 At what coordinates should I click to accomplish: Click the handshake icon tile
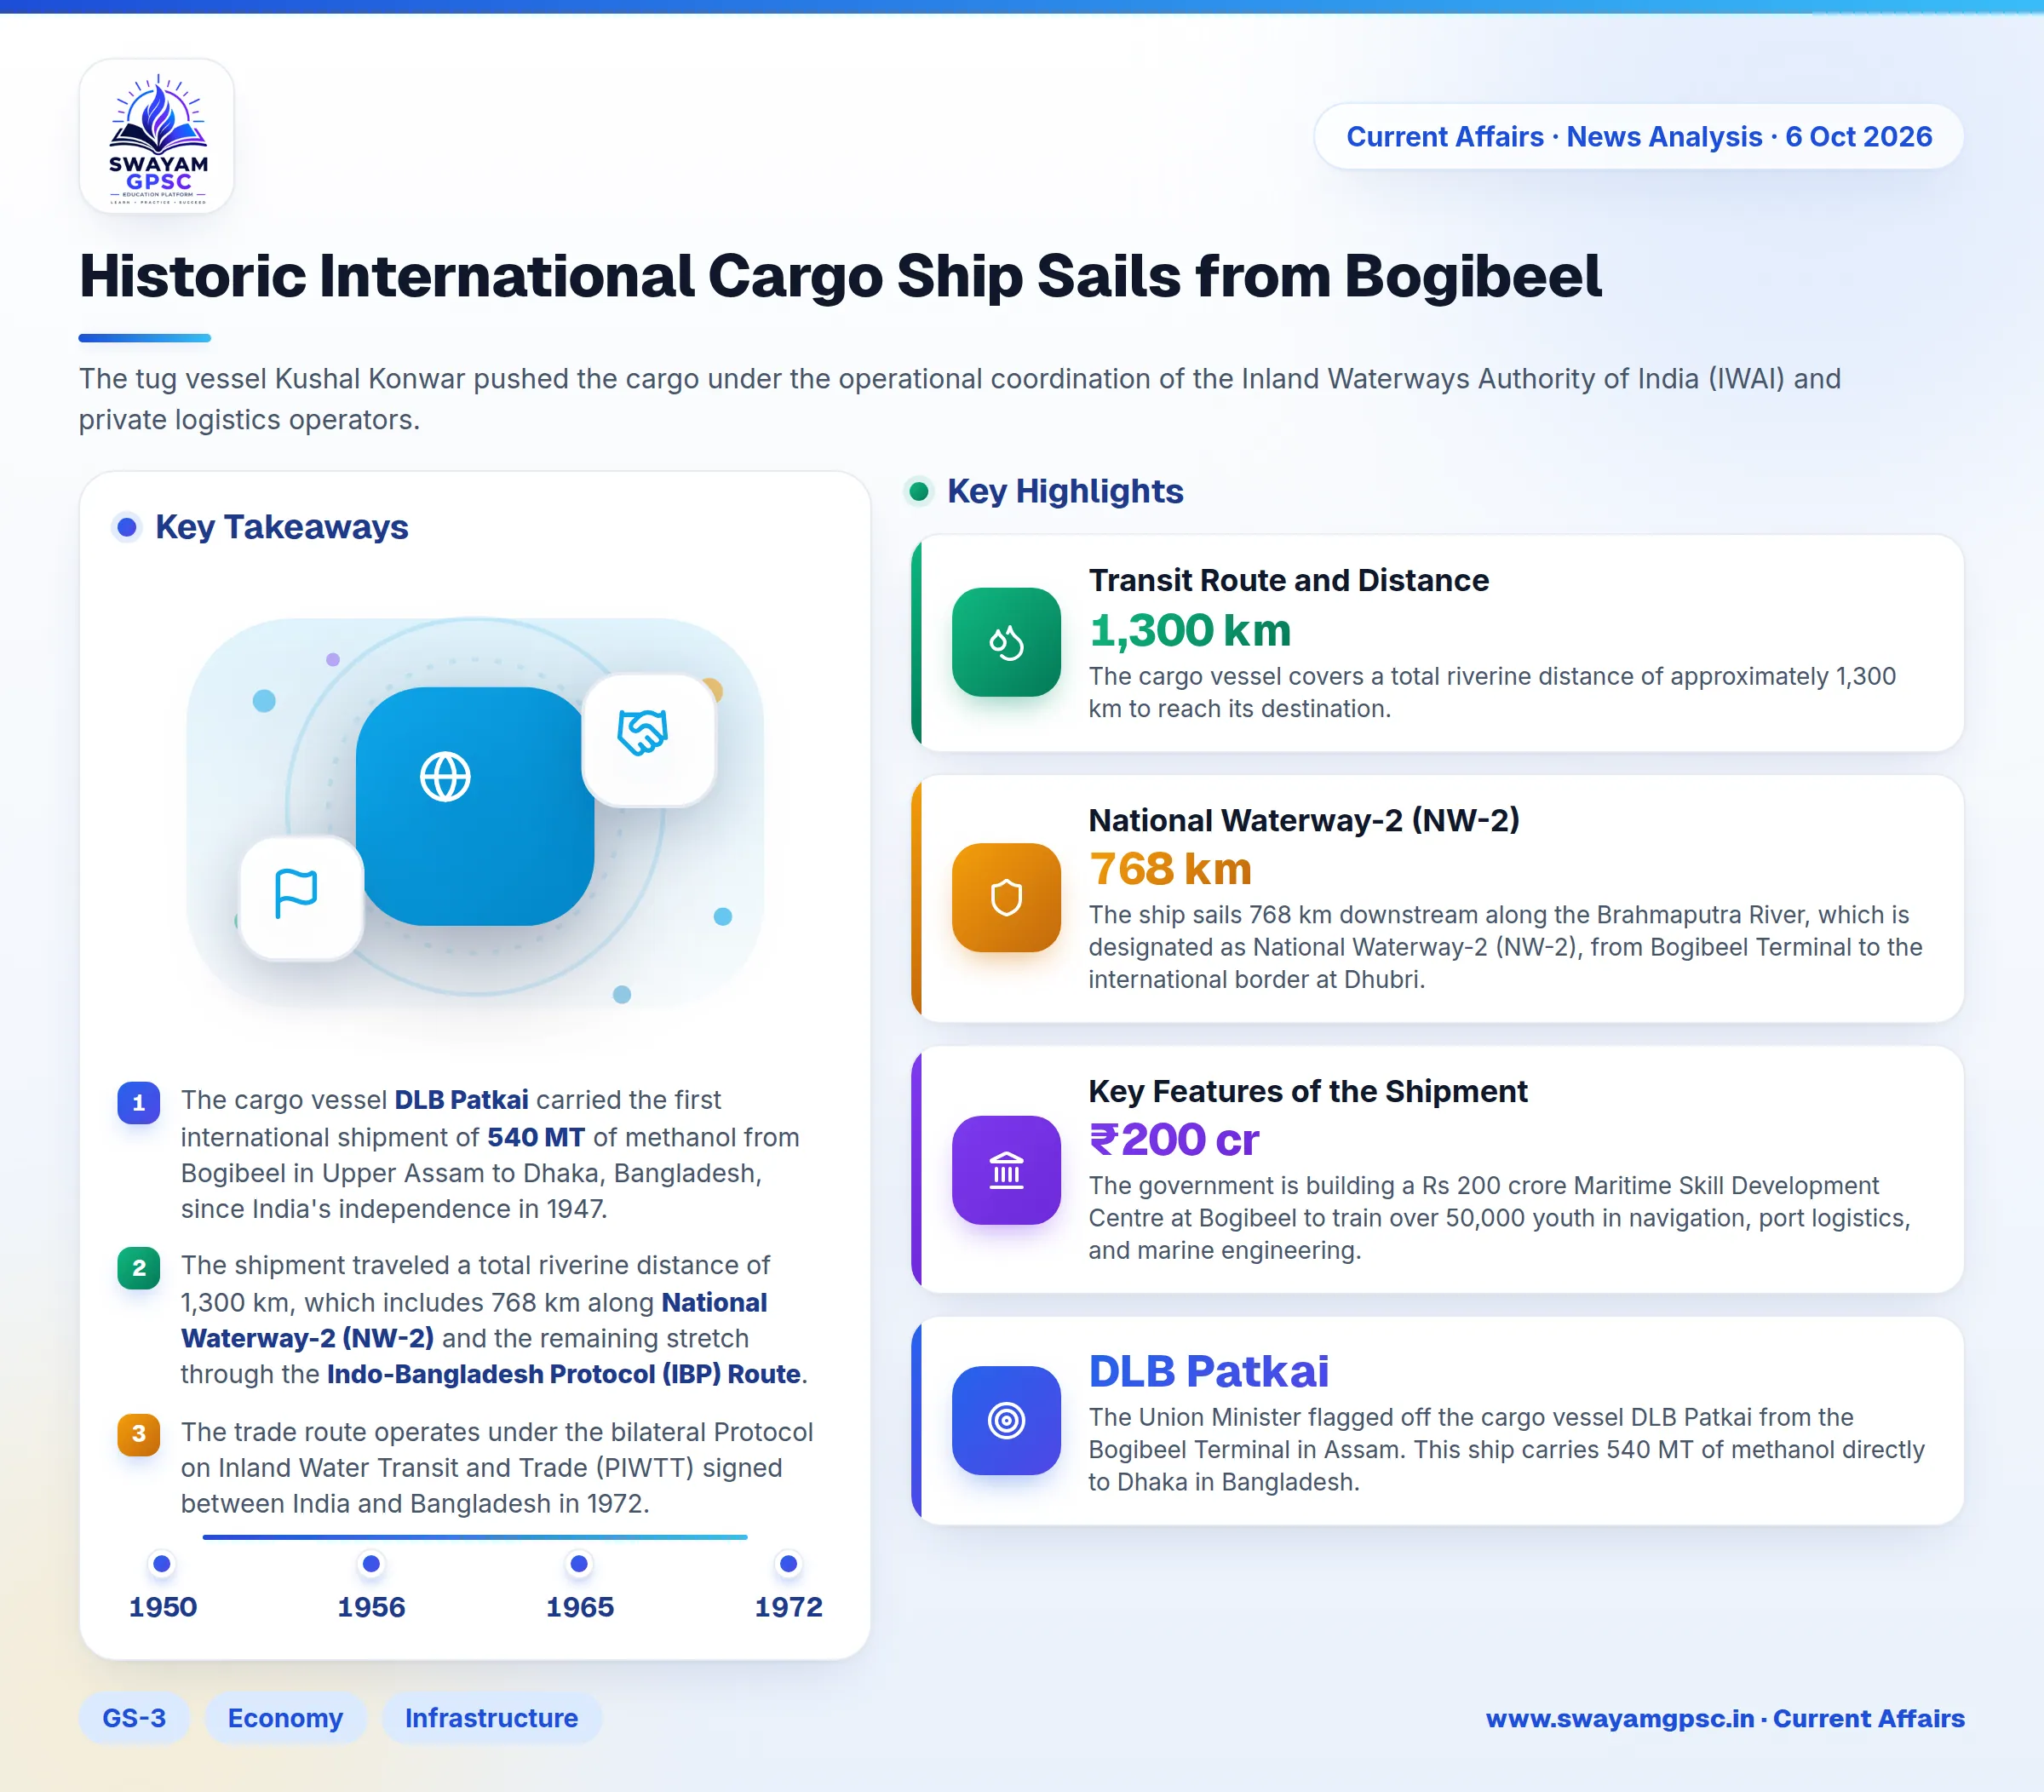[x=649, y=740]
